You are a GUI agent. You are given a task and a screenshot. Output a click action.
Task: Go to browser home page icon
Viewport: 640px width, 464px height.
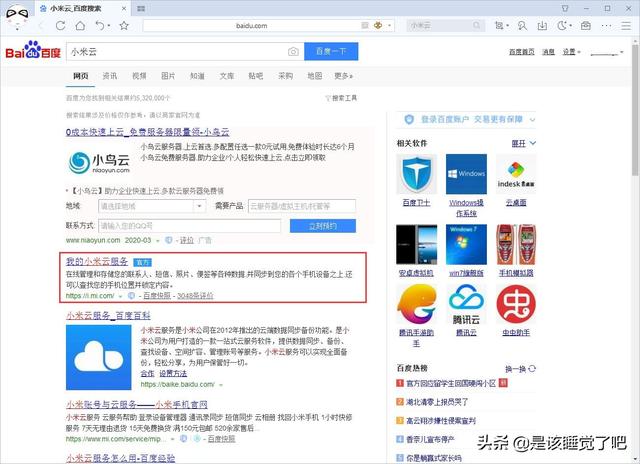80,26
